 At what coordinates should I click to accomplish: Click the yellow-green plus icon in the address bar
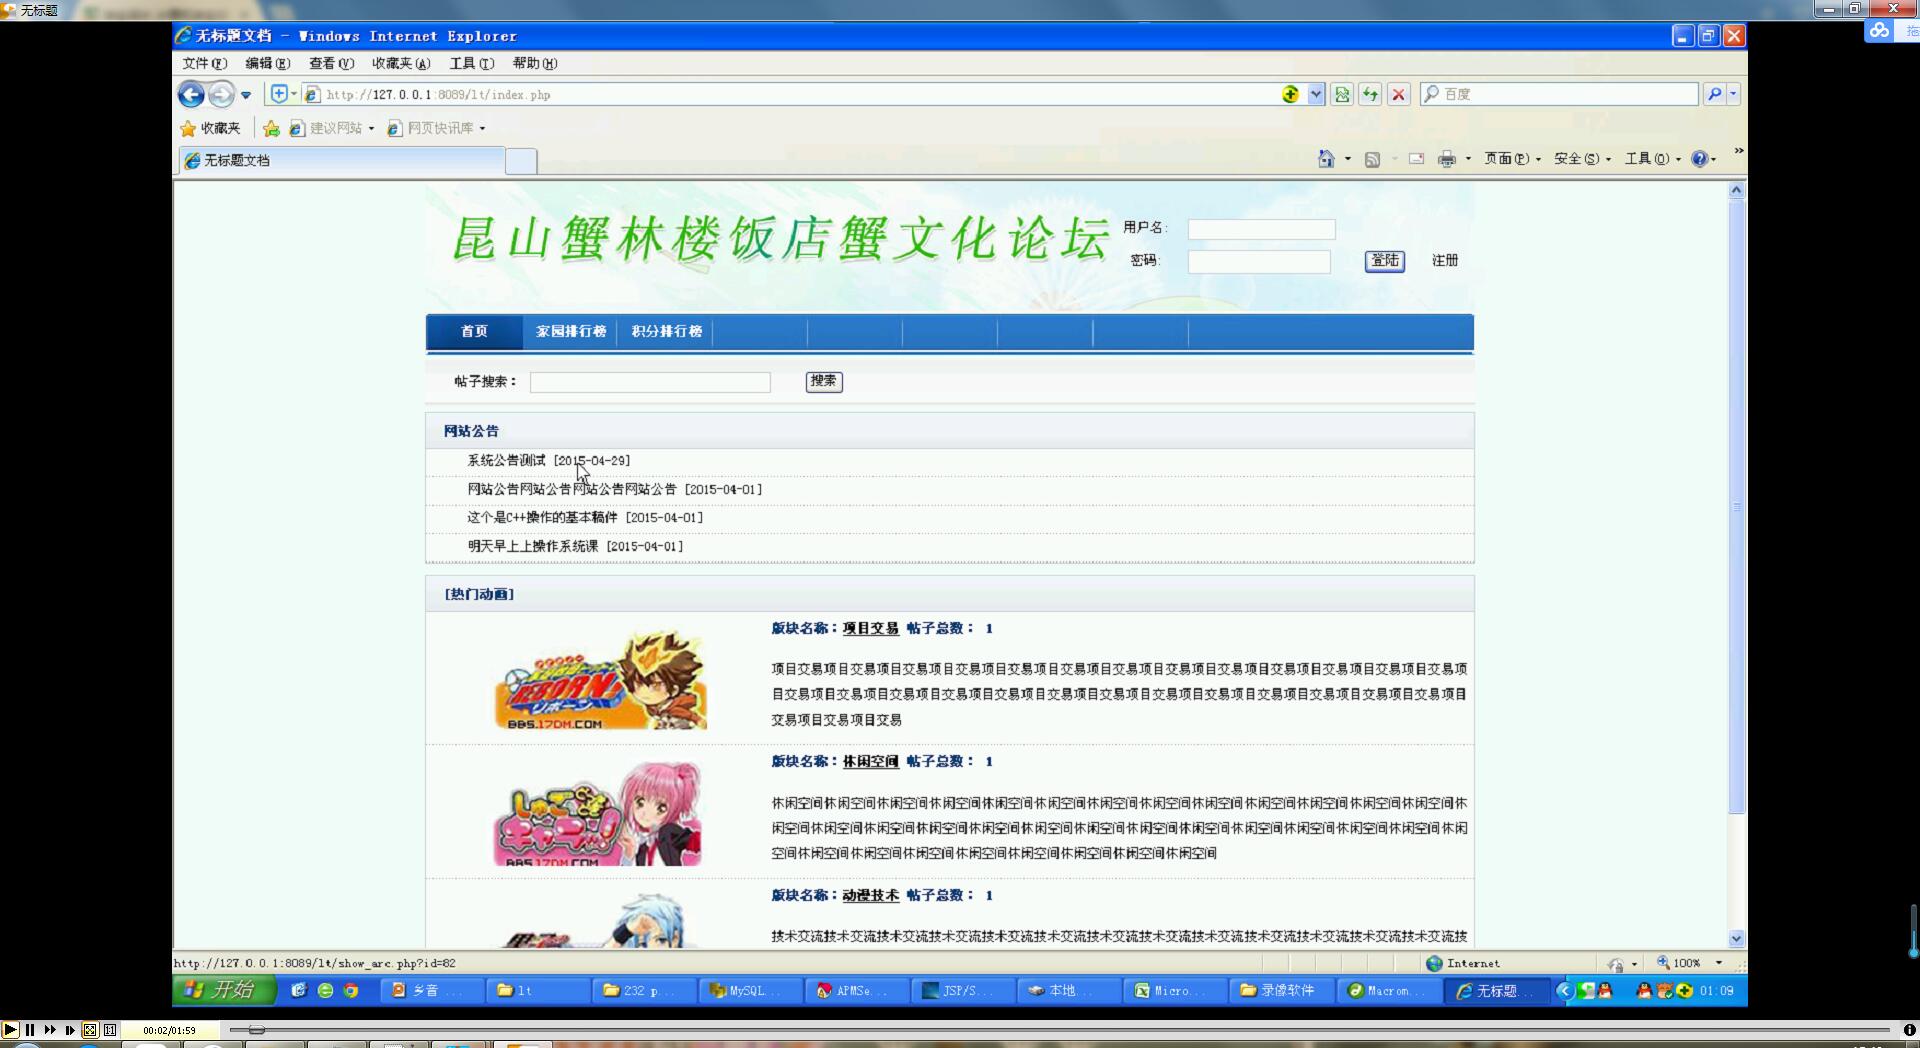pos(1291,94)
